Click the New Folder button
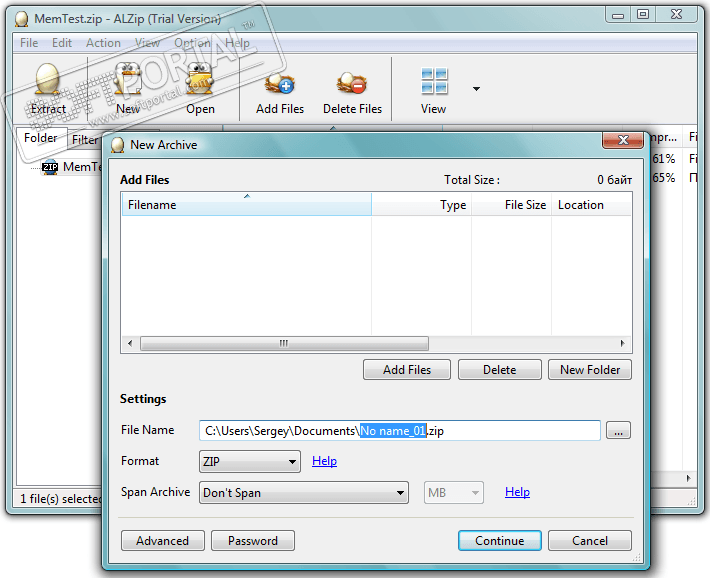This screenshot has height=578, width=710. (590, 370)
